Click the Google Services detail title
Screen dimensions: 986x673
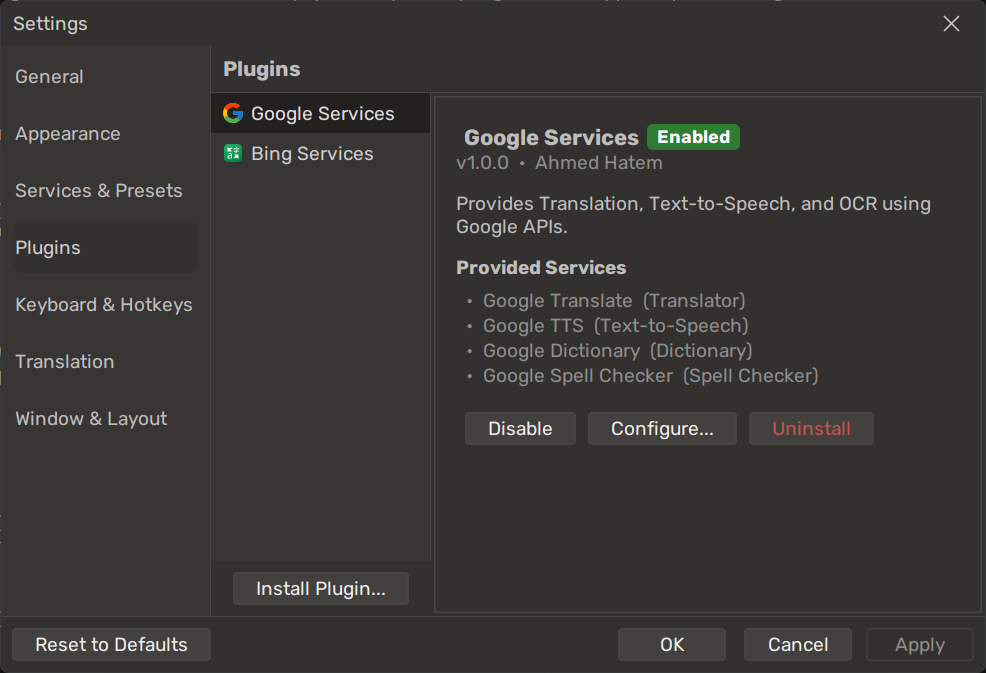tap(551, 138)
